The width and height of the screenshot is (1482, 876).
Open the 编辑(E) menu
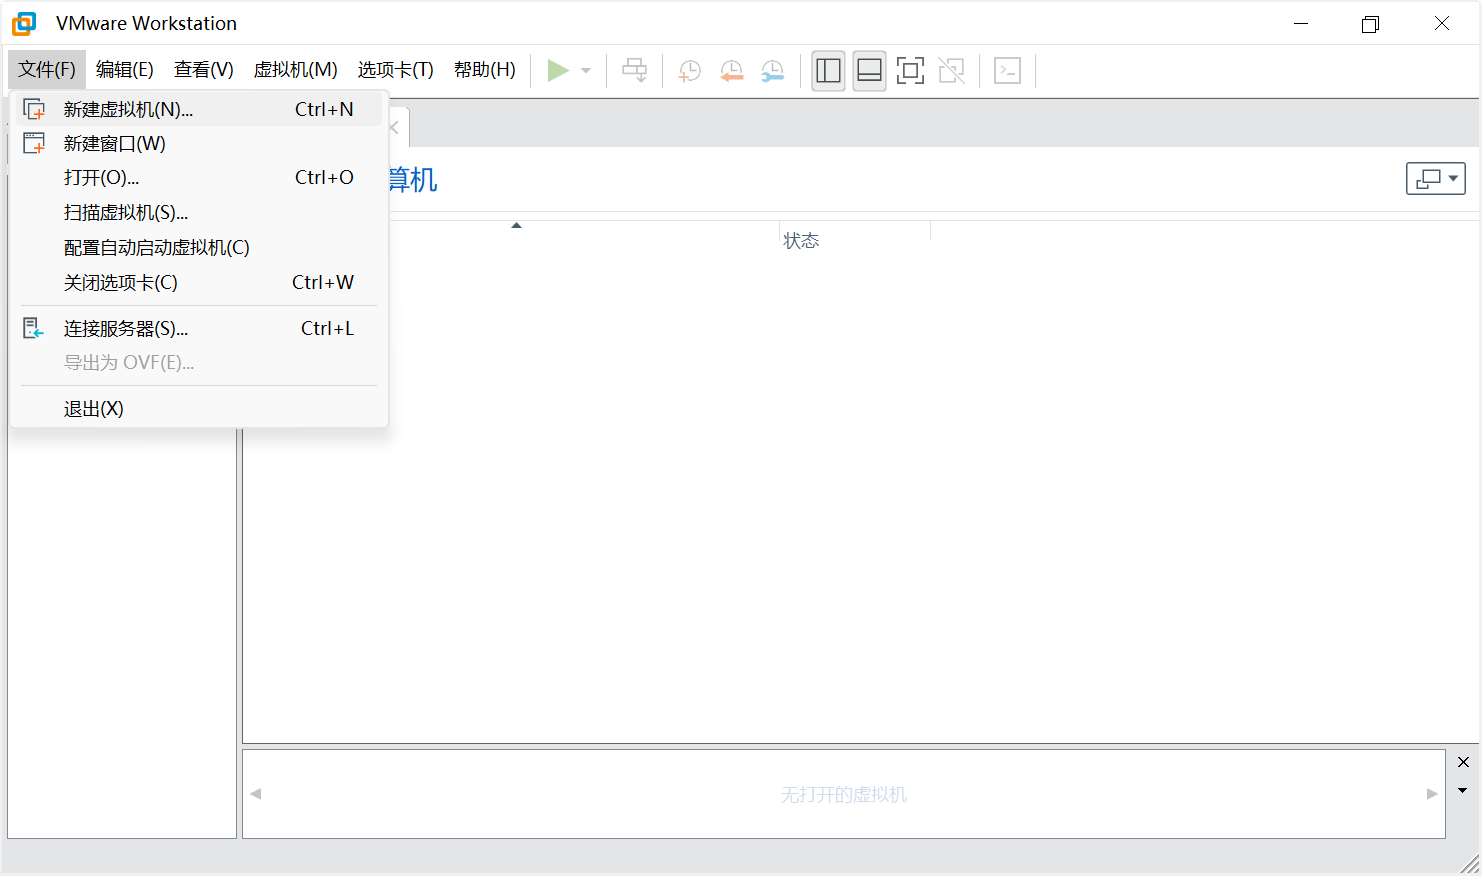pos(125,69)
